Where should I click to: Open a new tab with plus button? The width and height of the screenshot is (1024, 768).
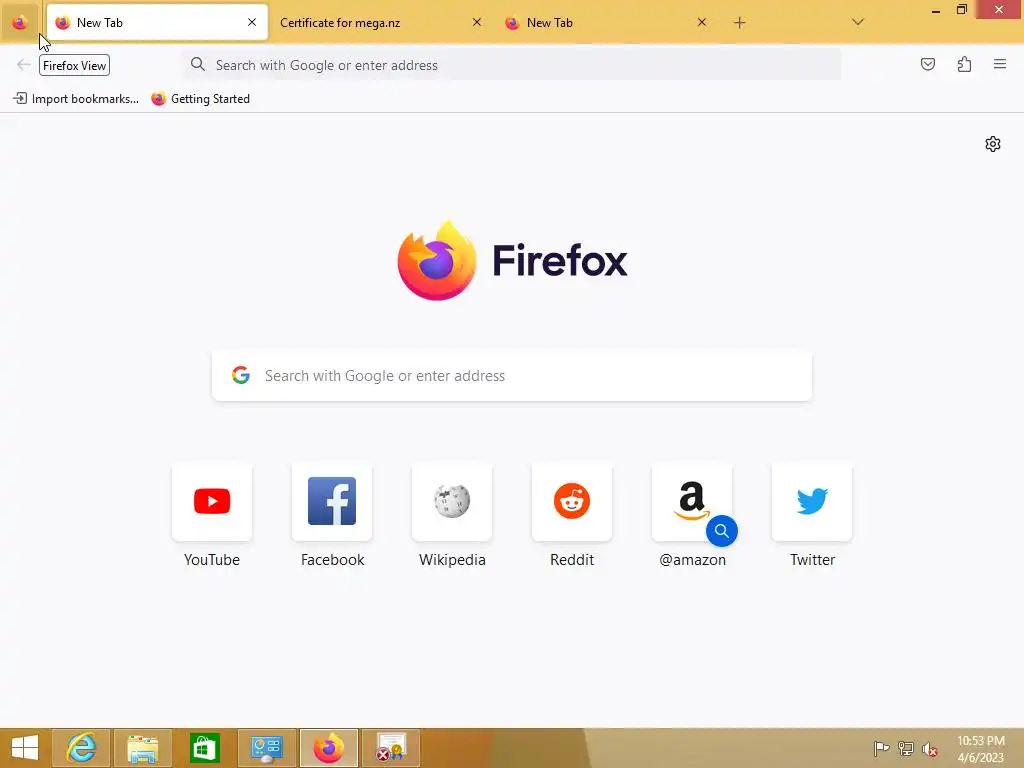(739, 23)
